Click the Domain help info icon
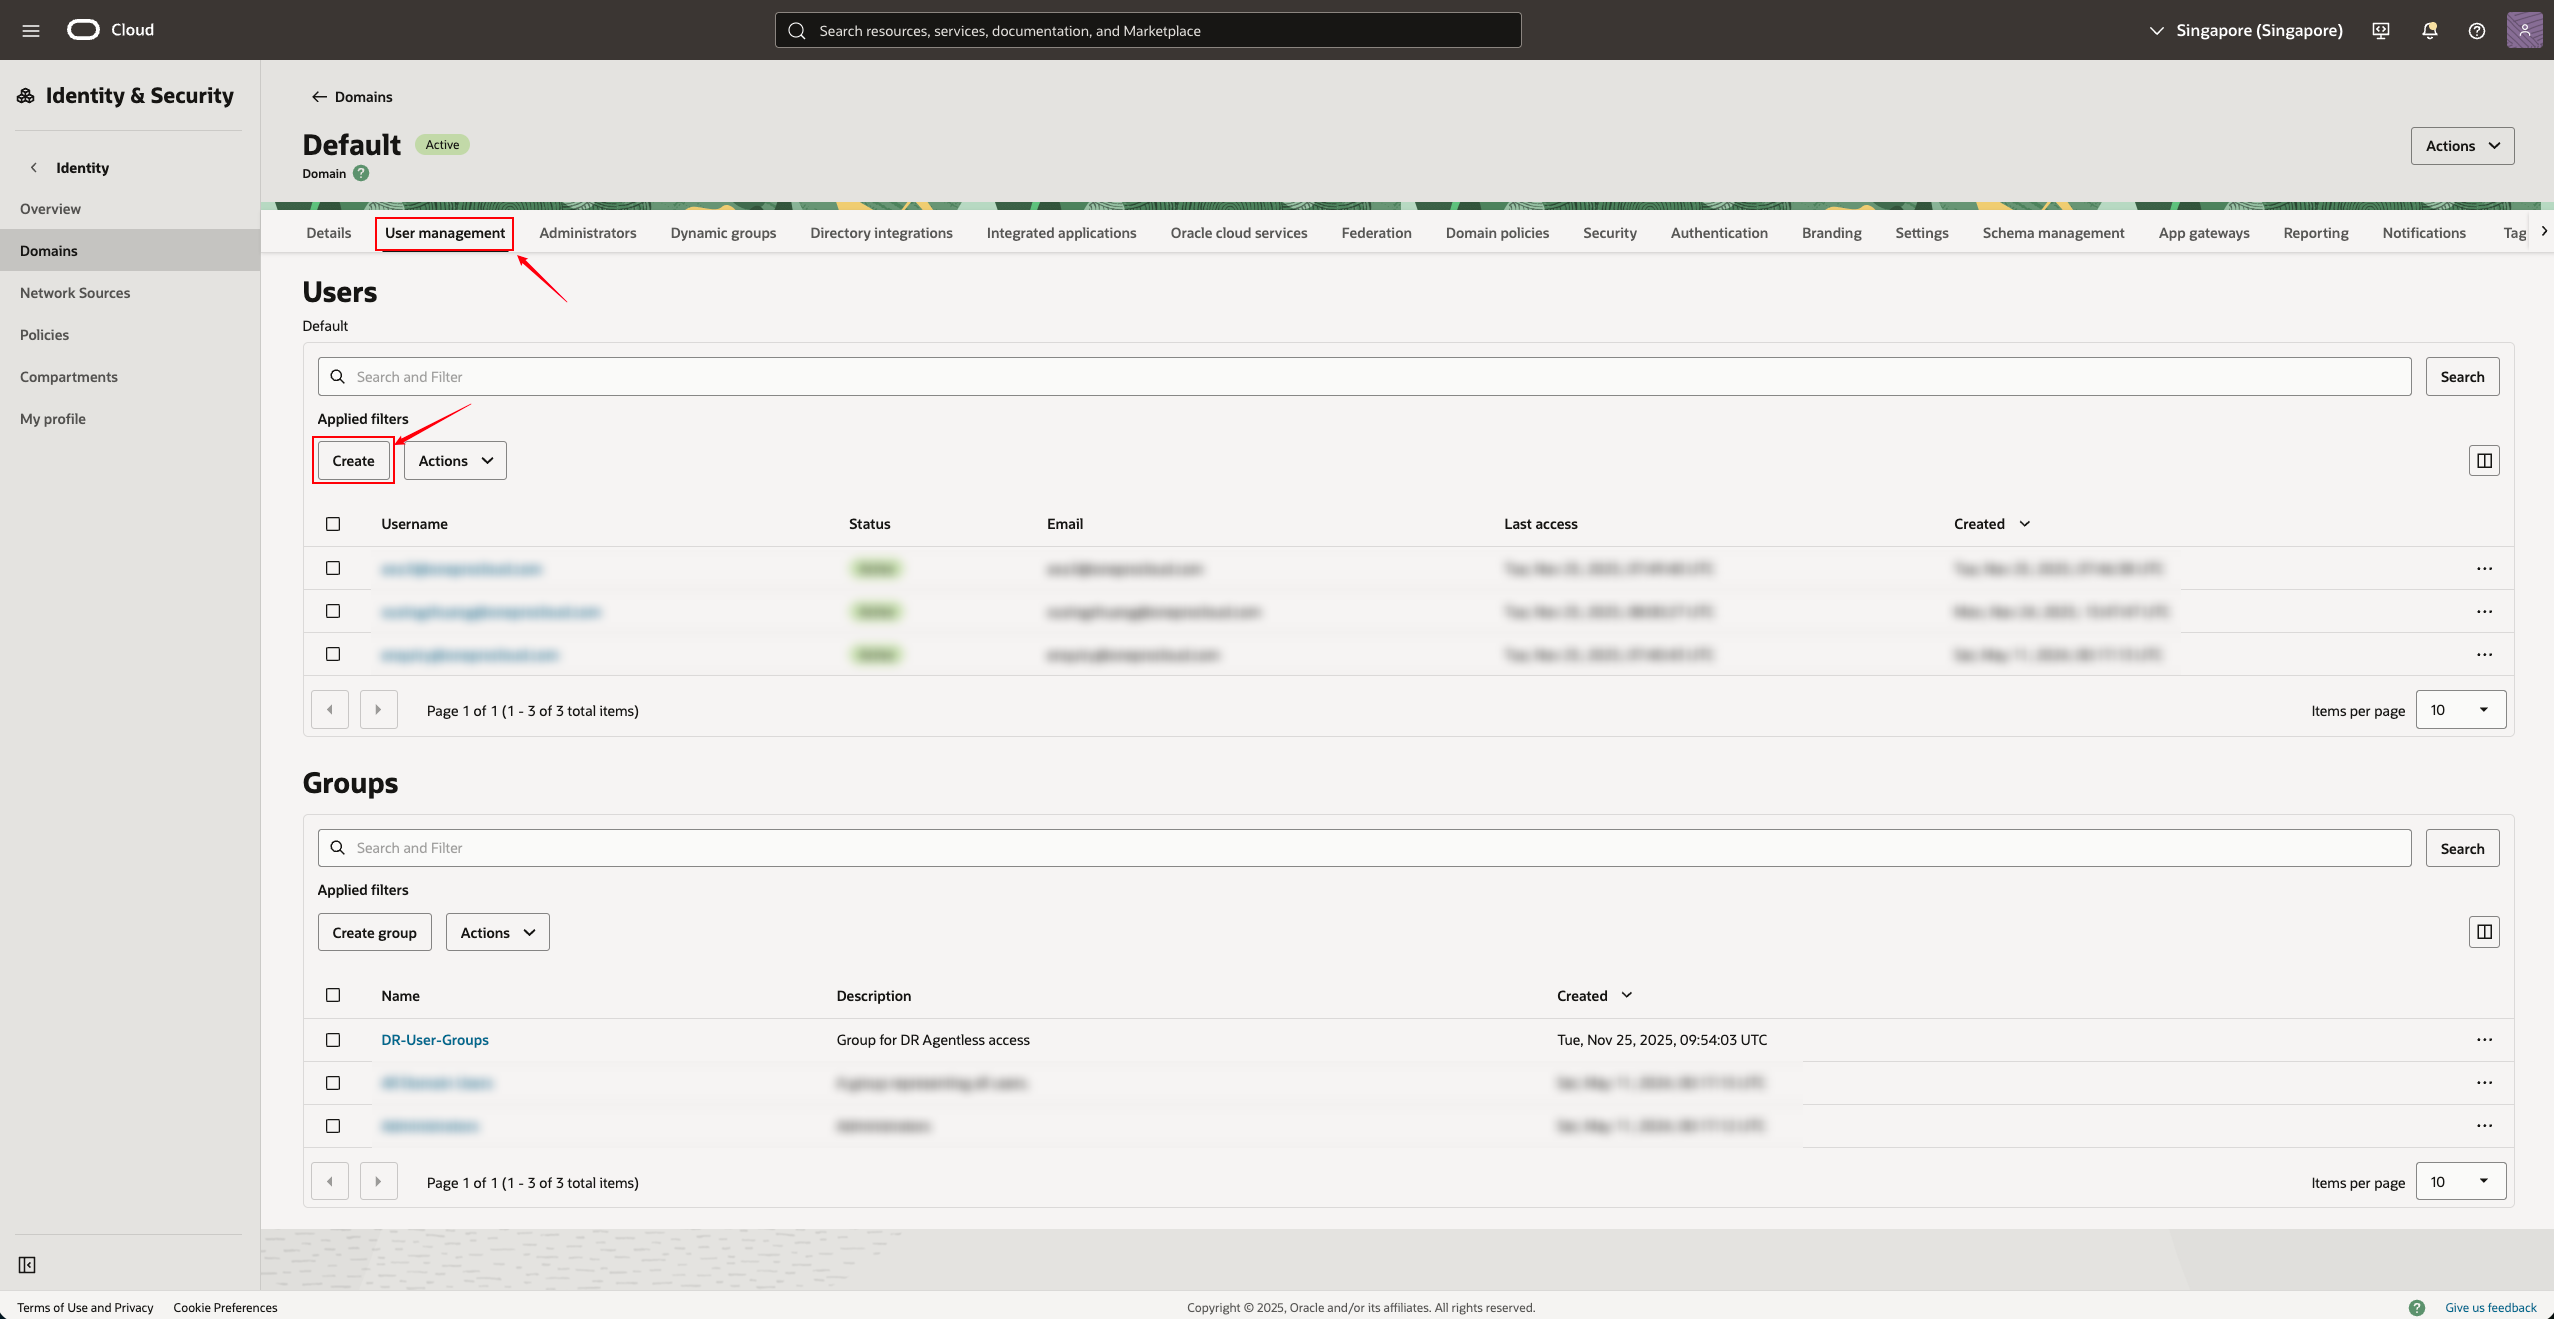Image resolution: width=2554 pixels, height=1319 pixels. 361,173
